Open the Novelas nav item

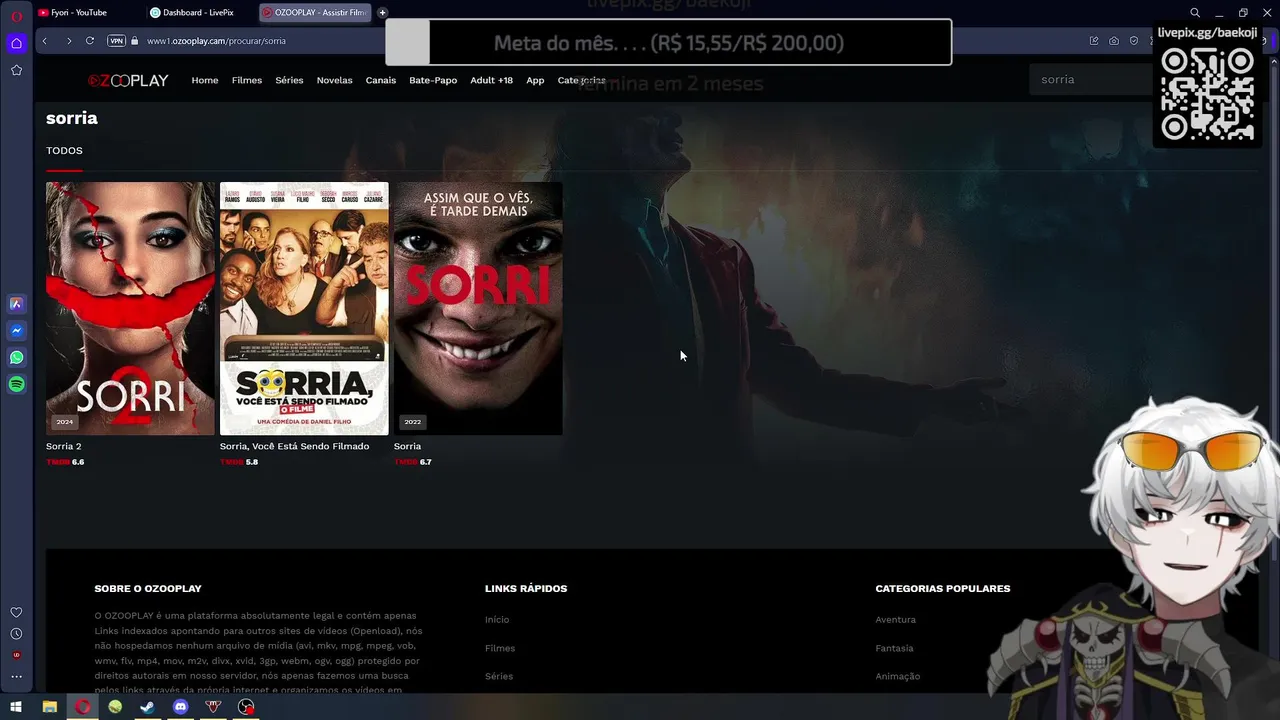[x=334, y=80]
